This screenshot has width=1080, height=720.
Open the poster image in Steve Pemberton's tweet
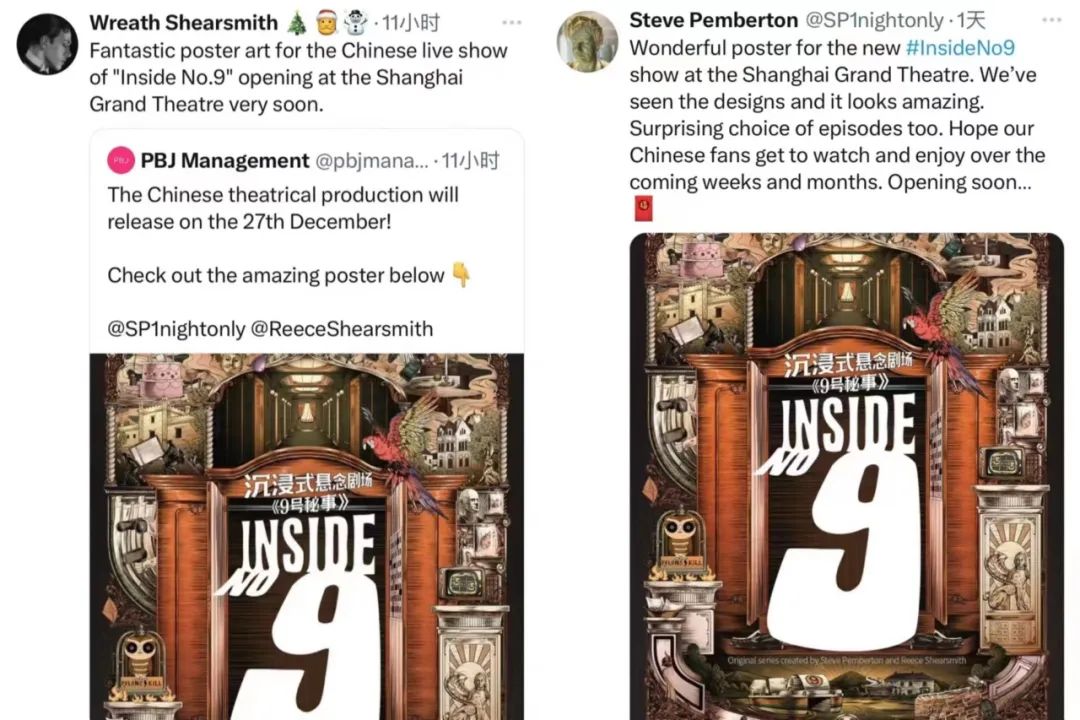847,477
